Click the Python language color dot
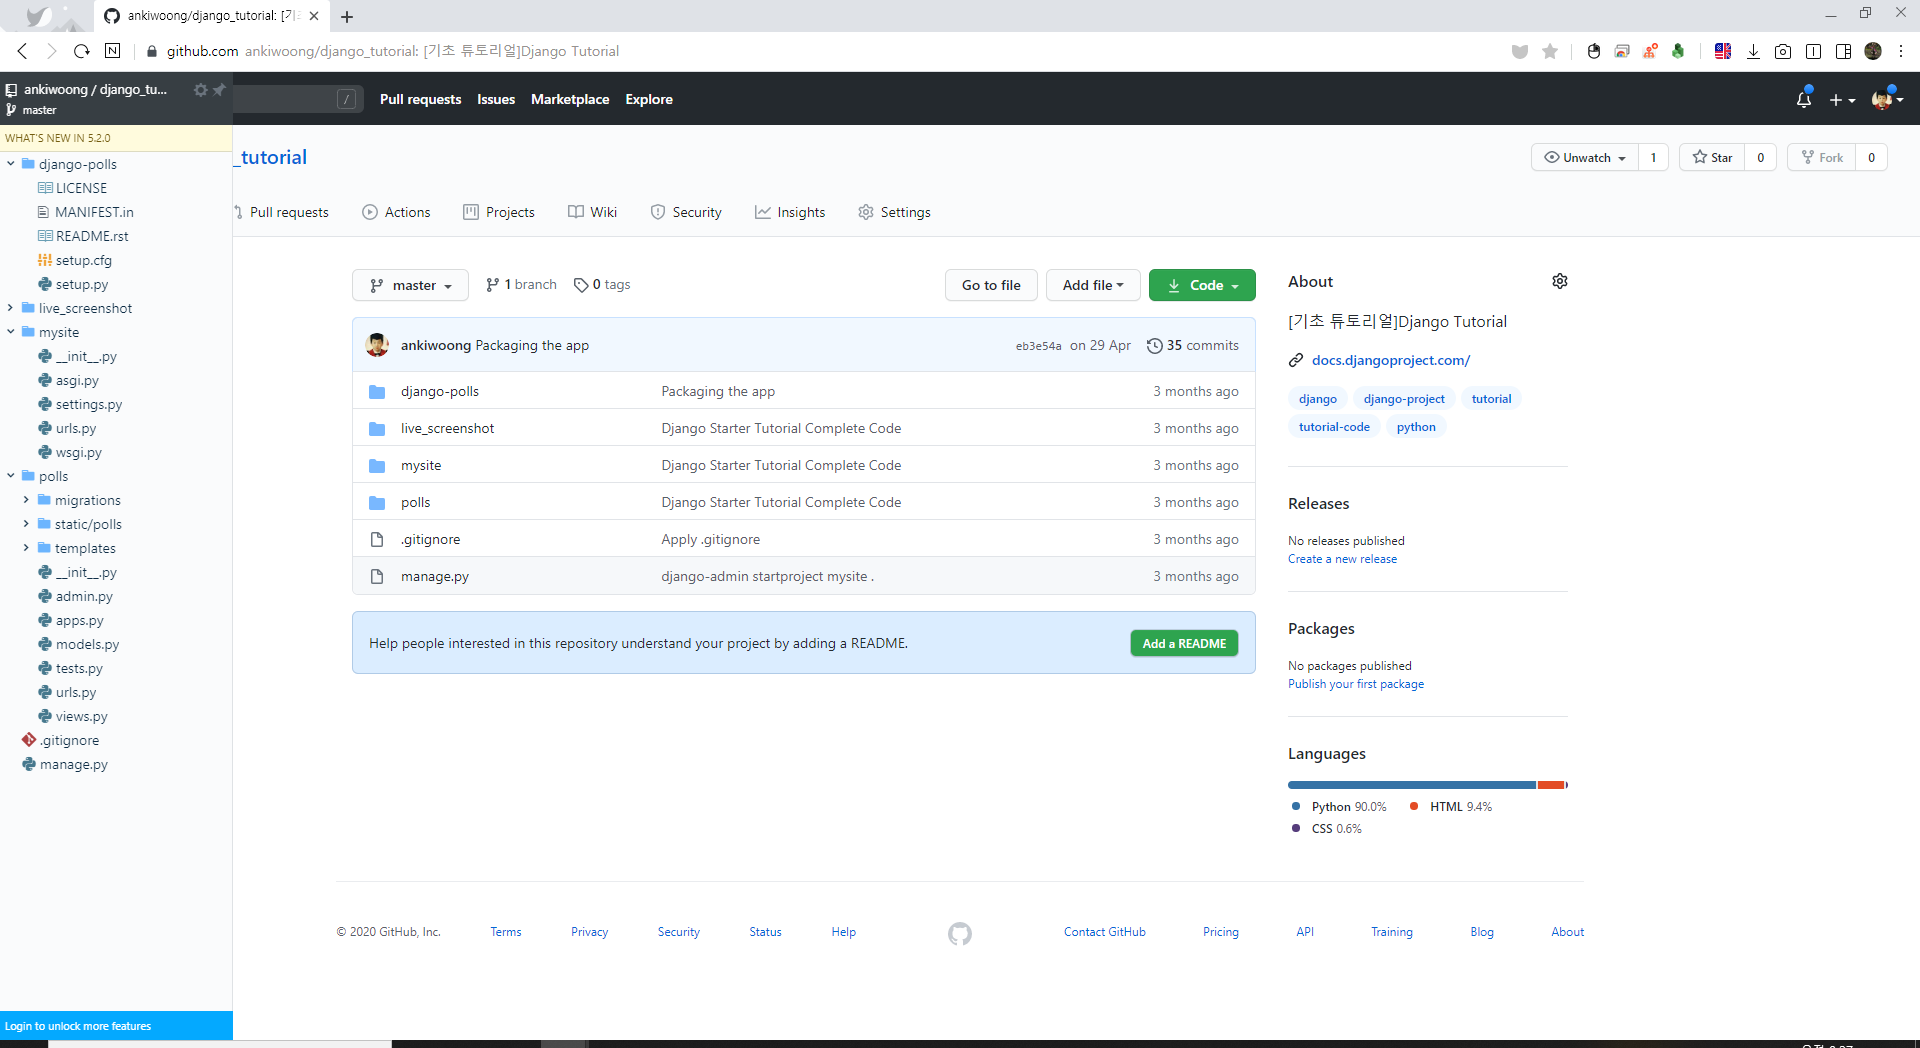 coord(1296,806)
